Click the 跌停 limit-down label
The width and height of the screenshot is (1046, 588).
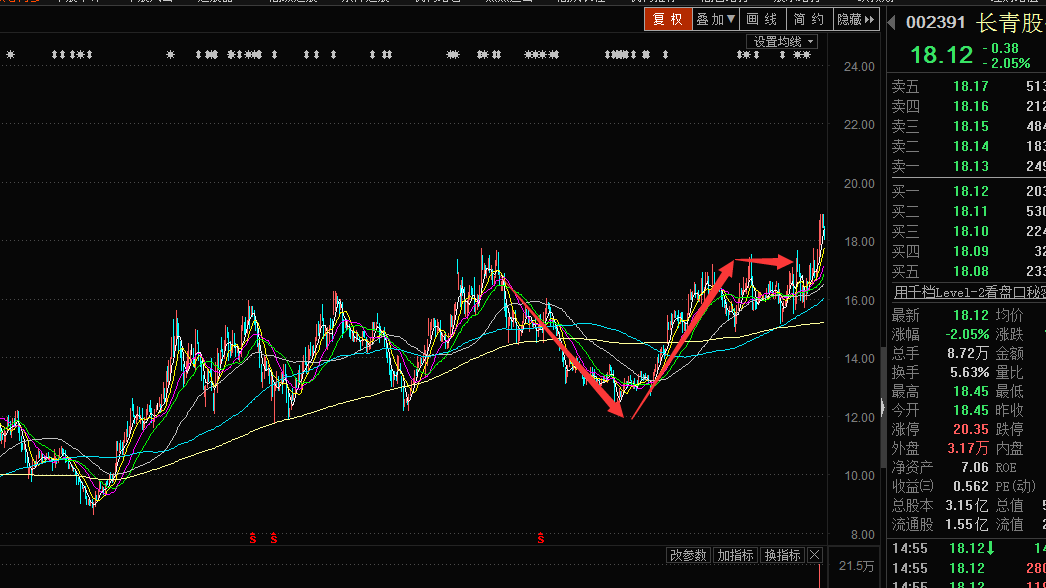1009,429
